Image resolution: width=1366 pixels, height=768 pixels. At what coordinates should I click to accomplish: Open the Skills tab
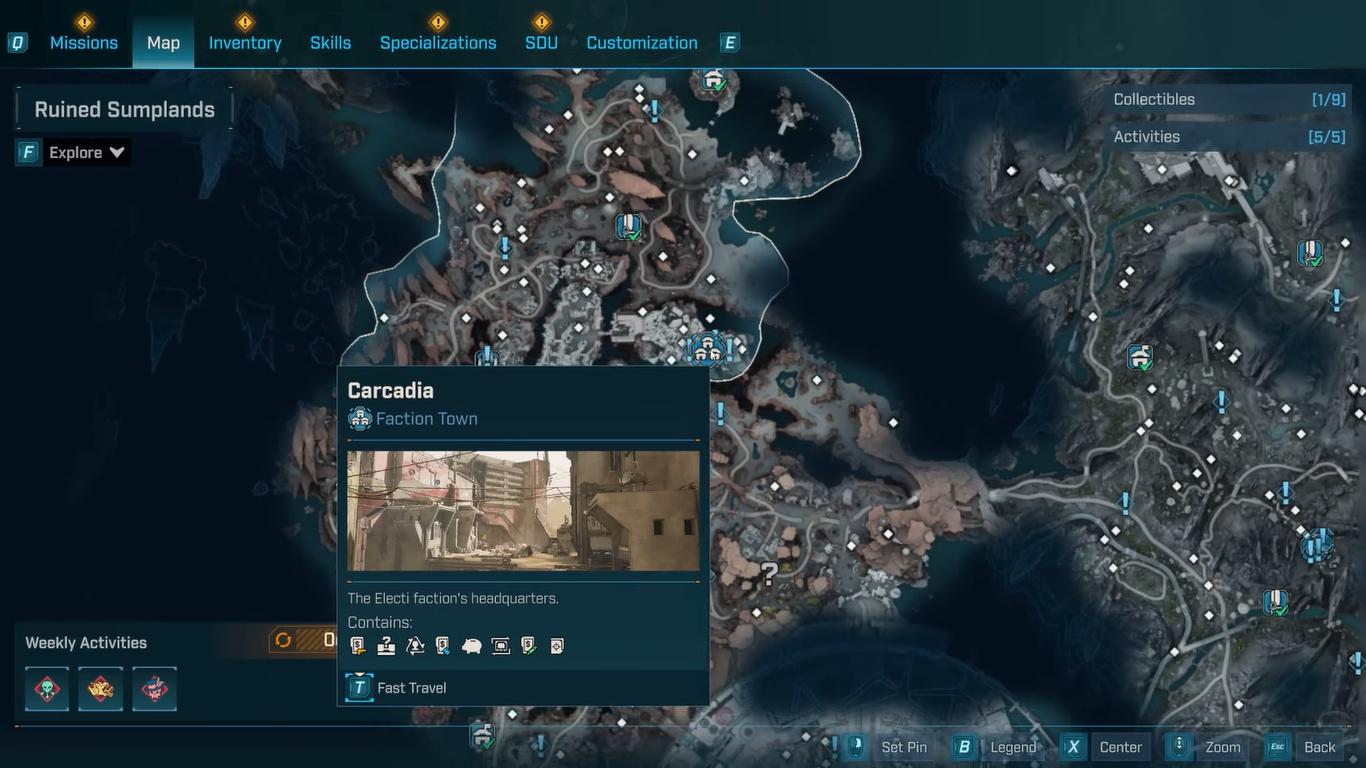click(x=330, y=42)
